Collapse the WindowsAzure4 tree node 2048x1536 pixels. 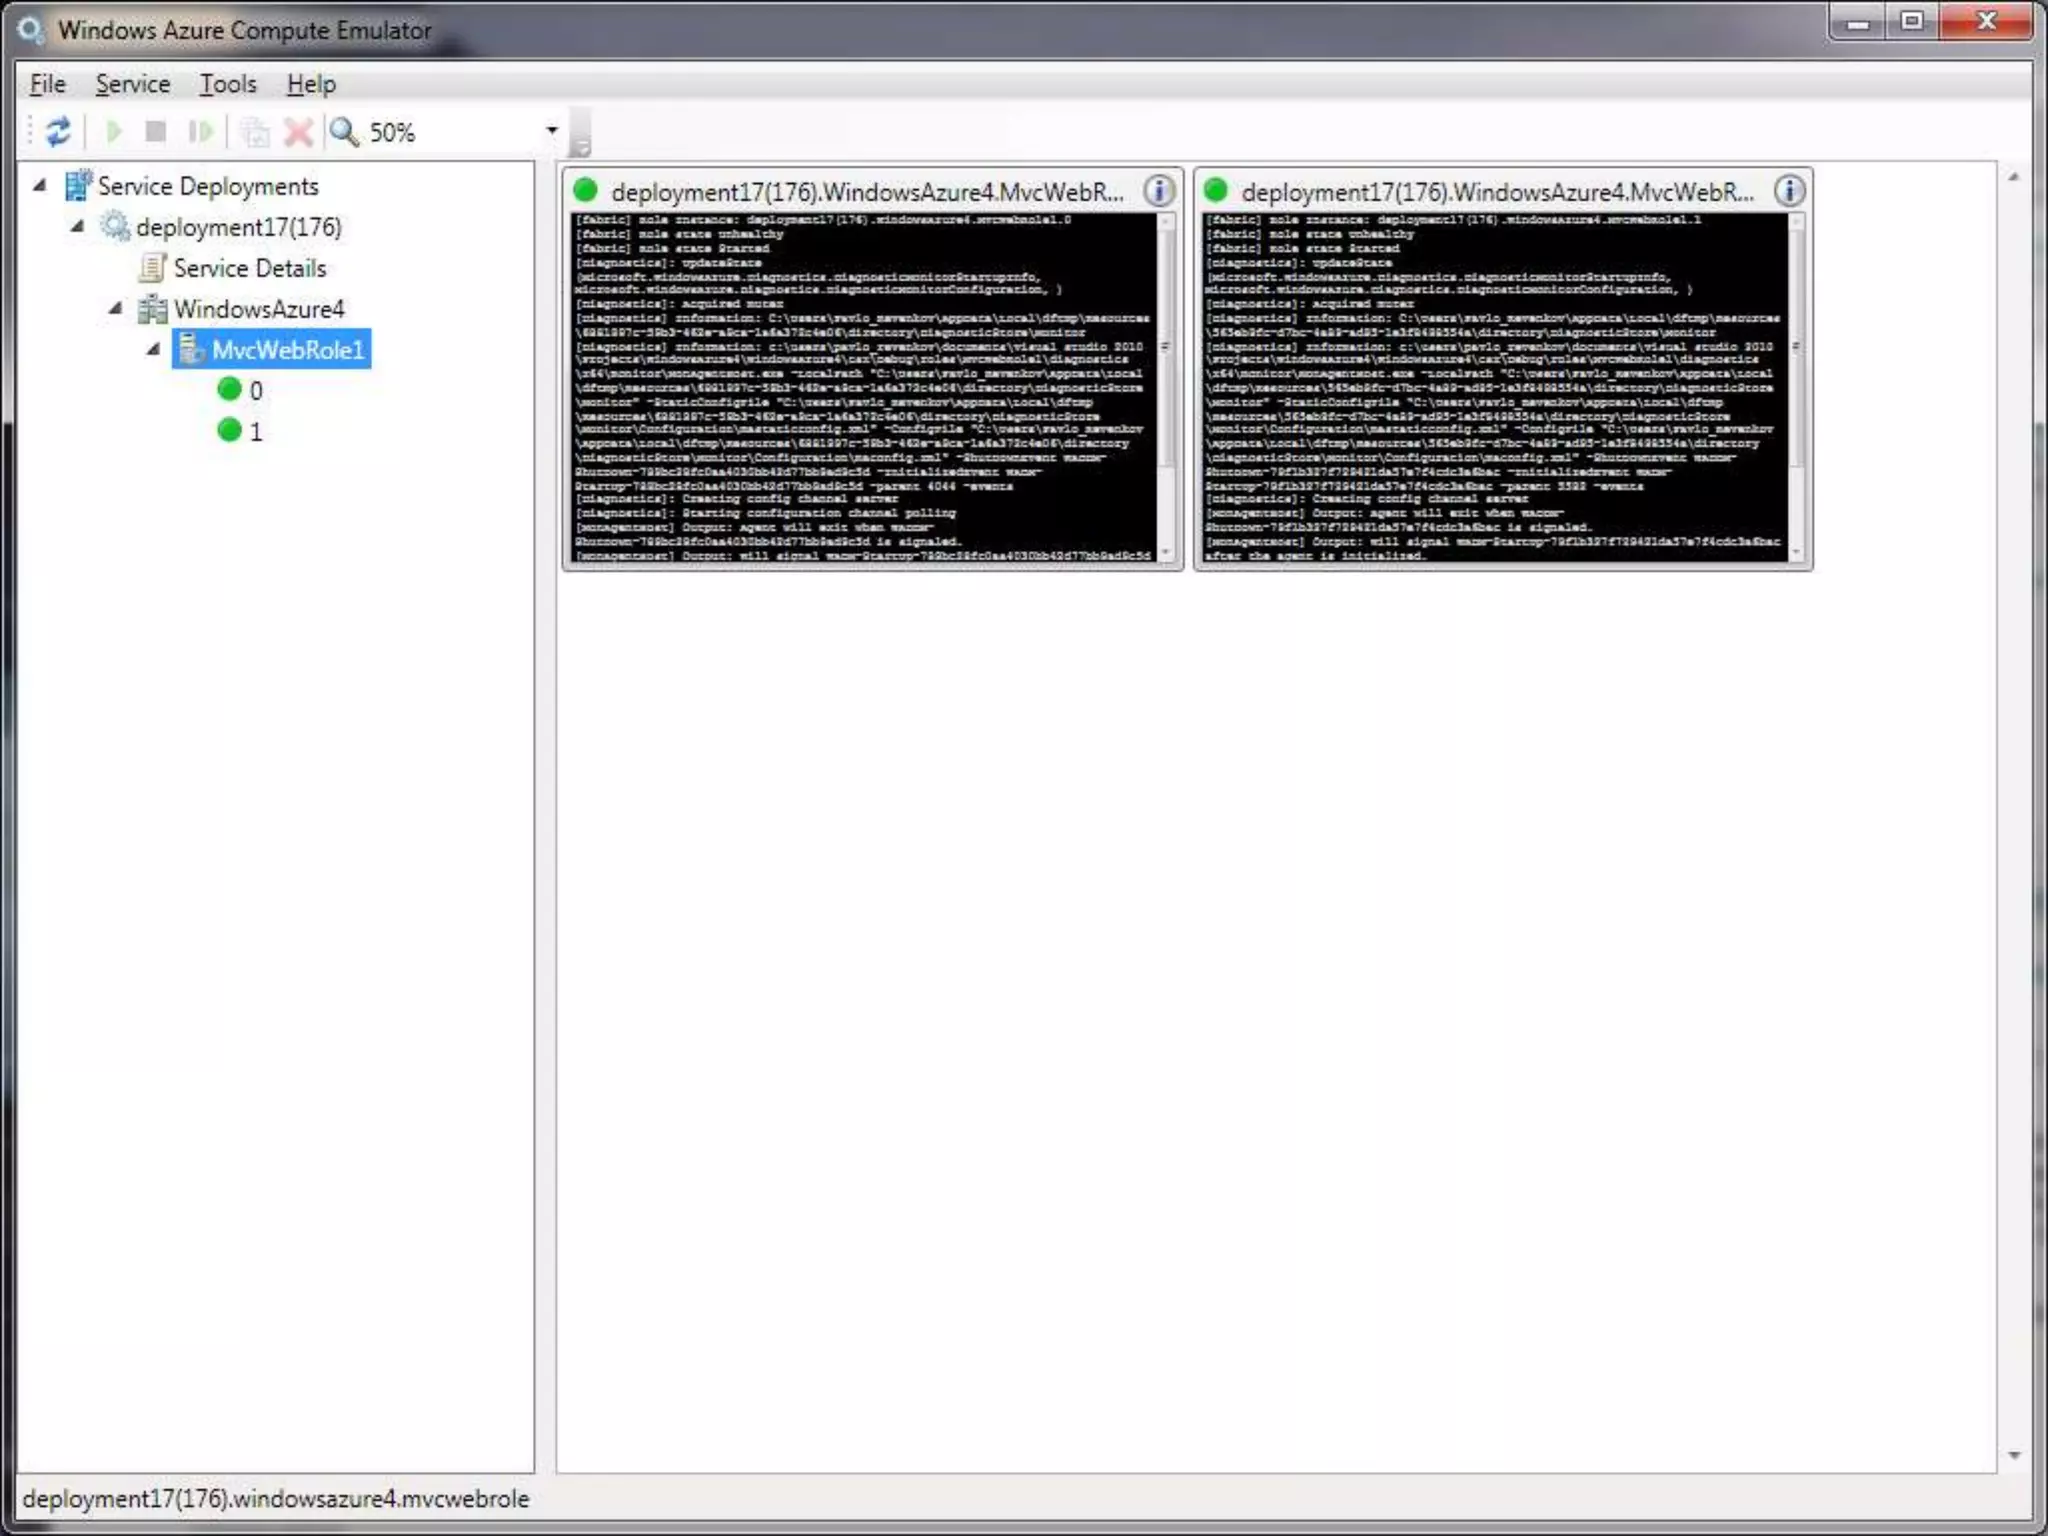[116, 308]
